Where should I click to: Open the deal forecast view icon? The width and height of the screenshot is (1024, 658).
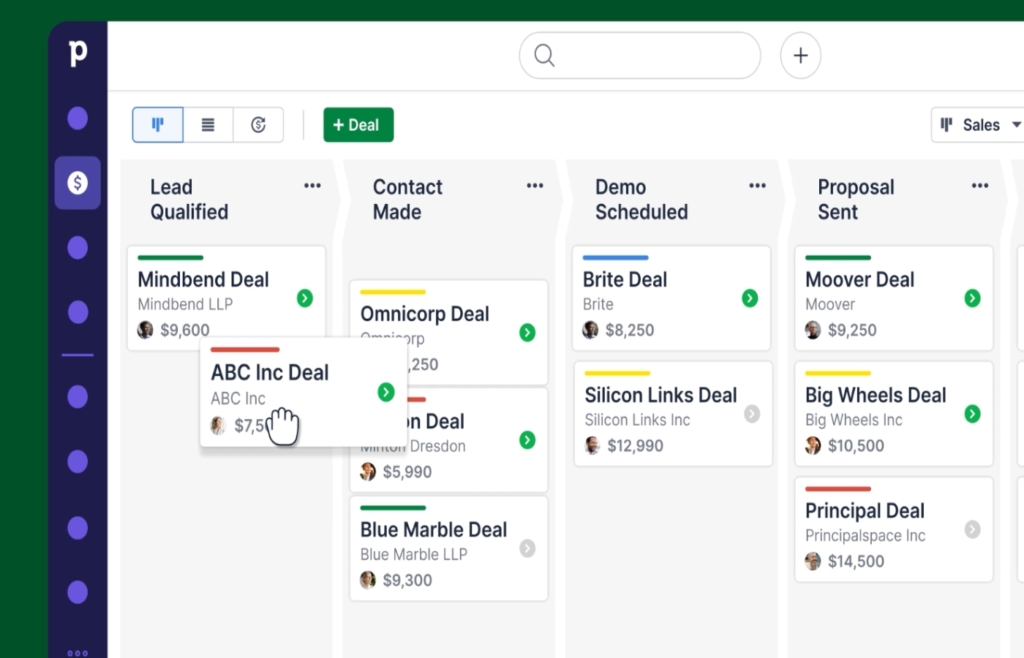(257, 124)
